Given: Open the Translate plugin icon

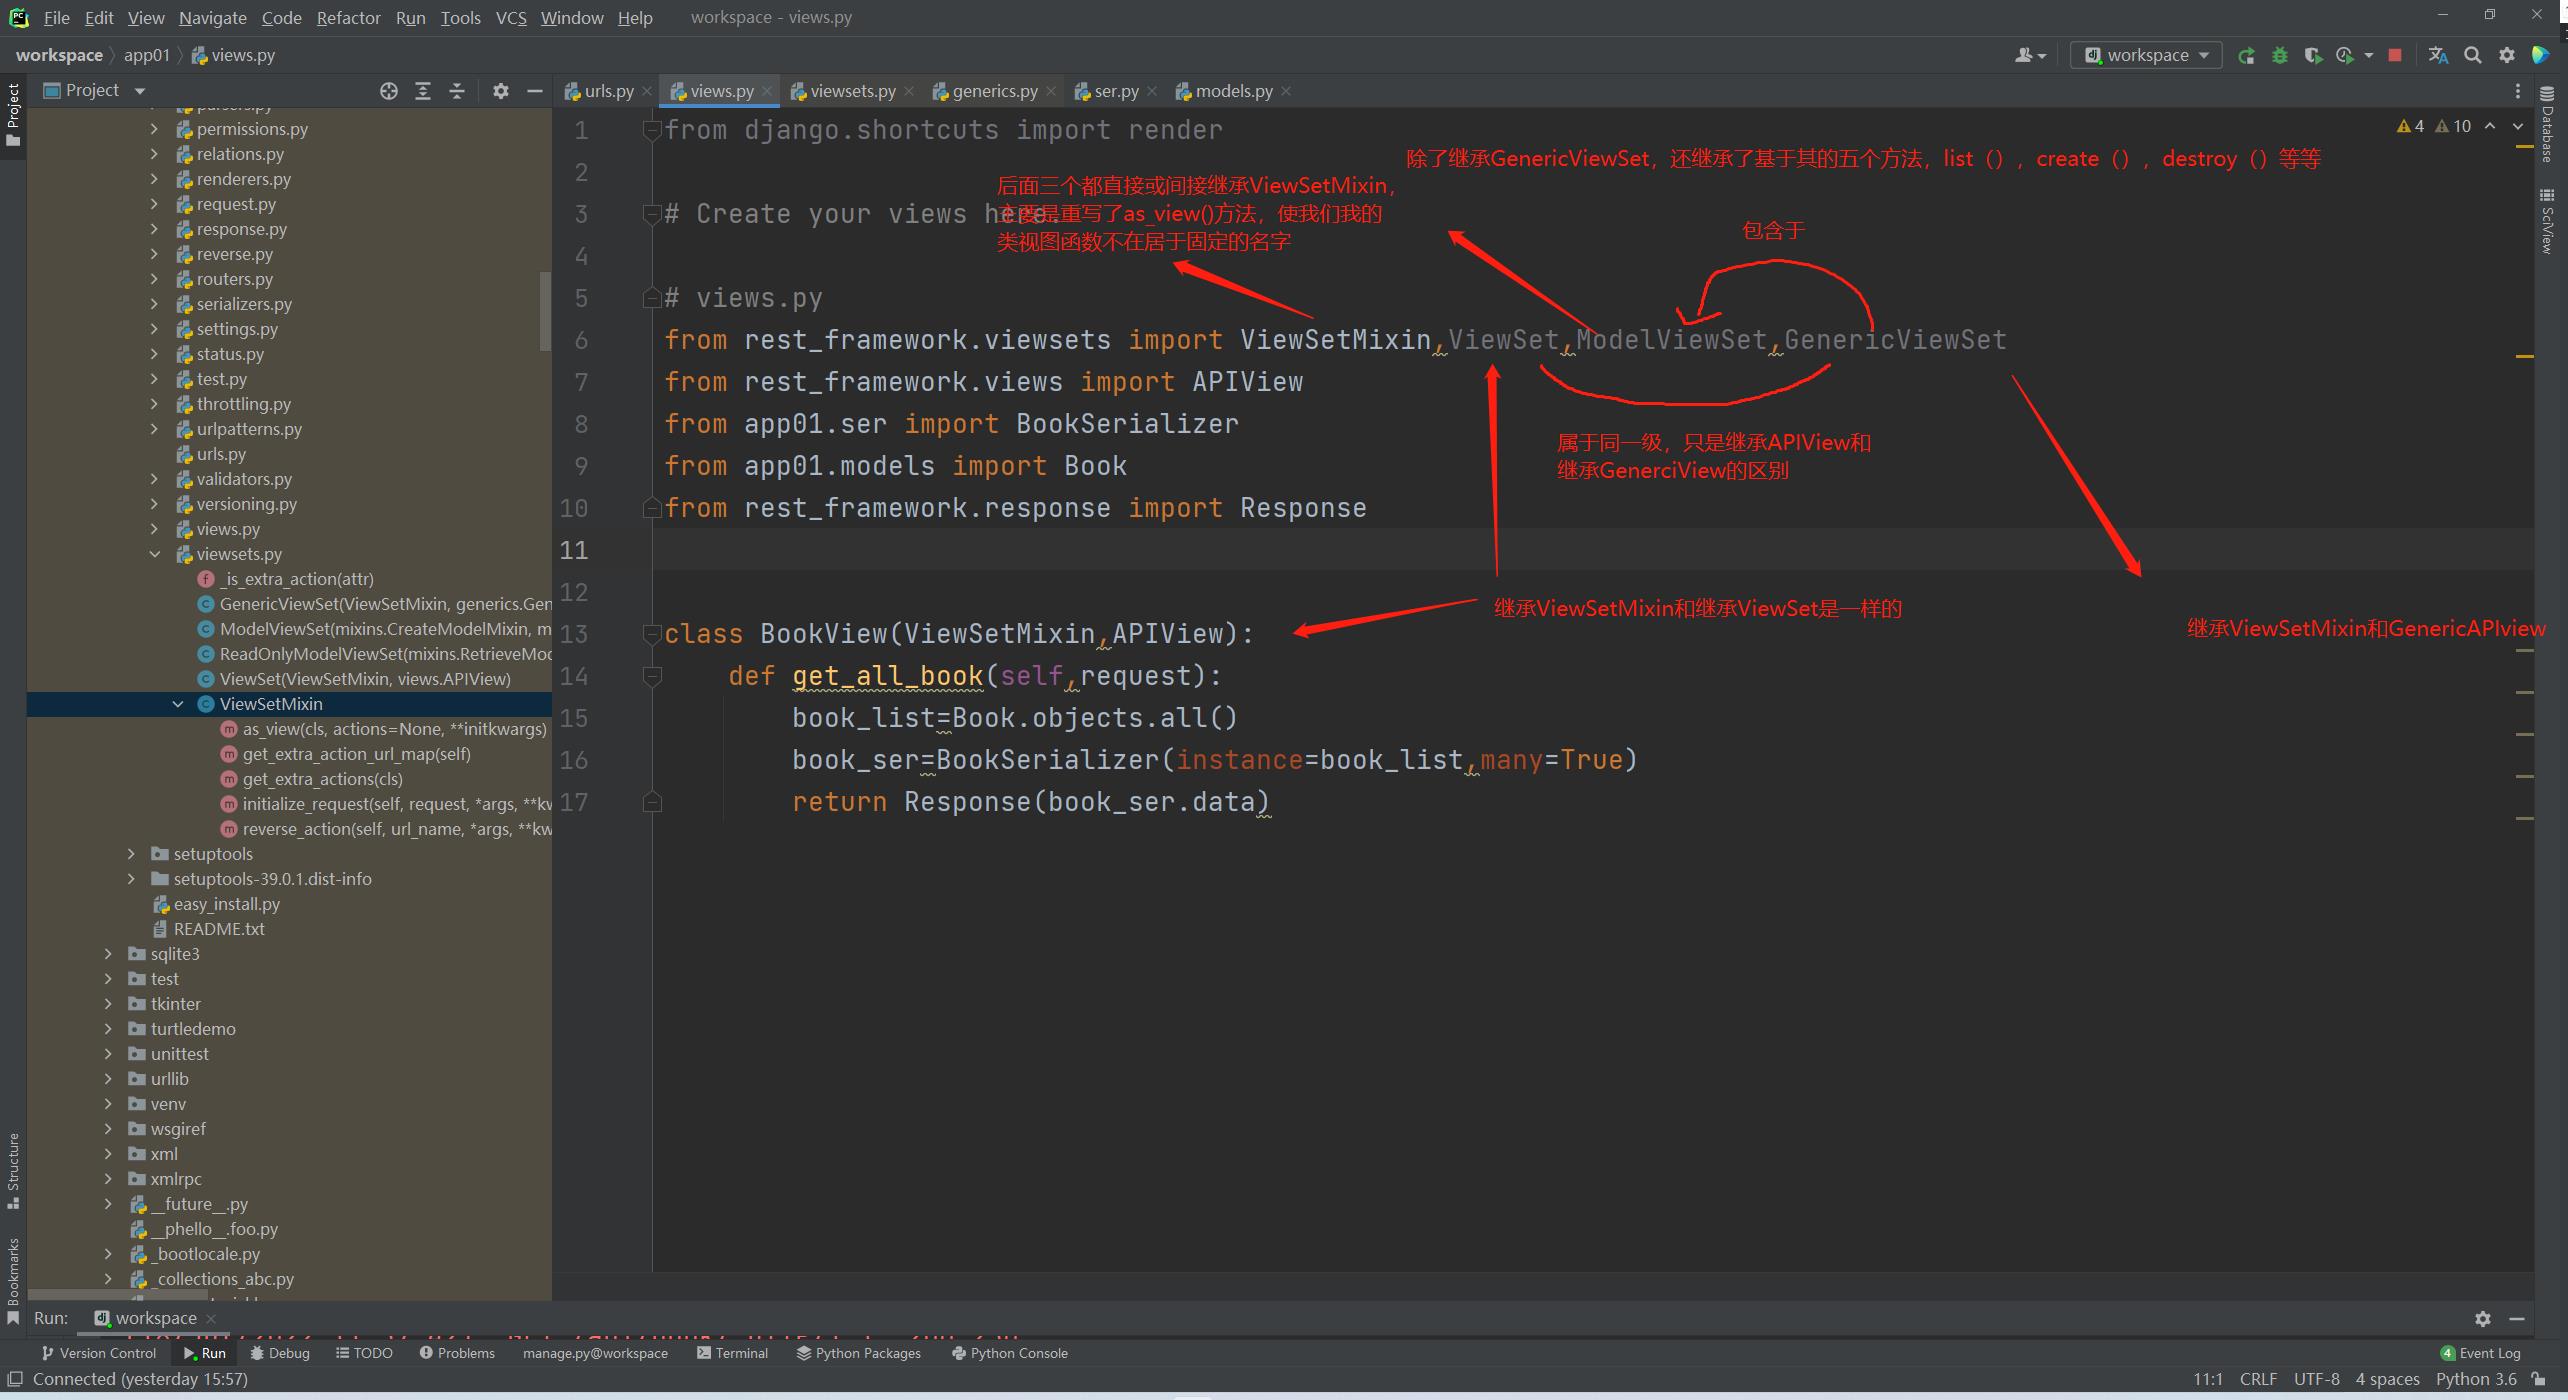Looking at the screenshot, I should click(2438, 56).
